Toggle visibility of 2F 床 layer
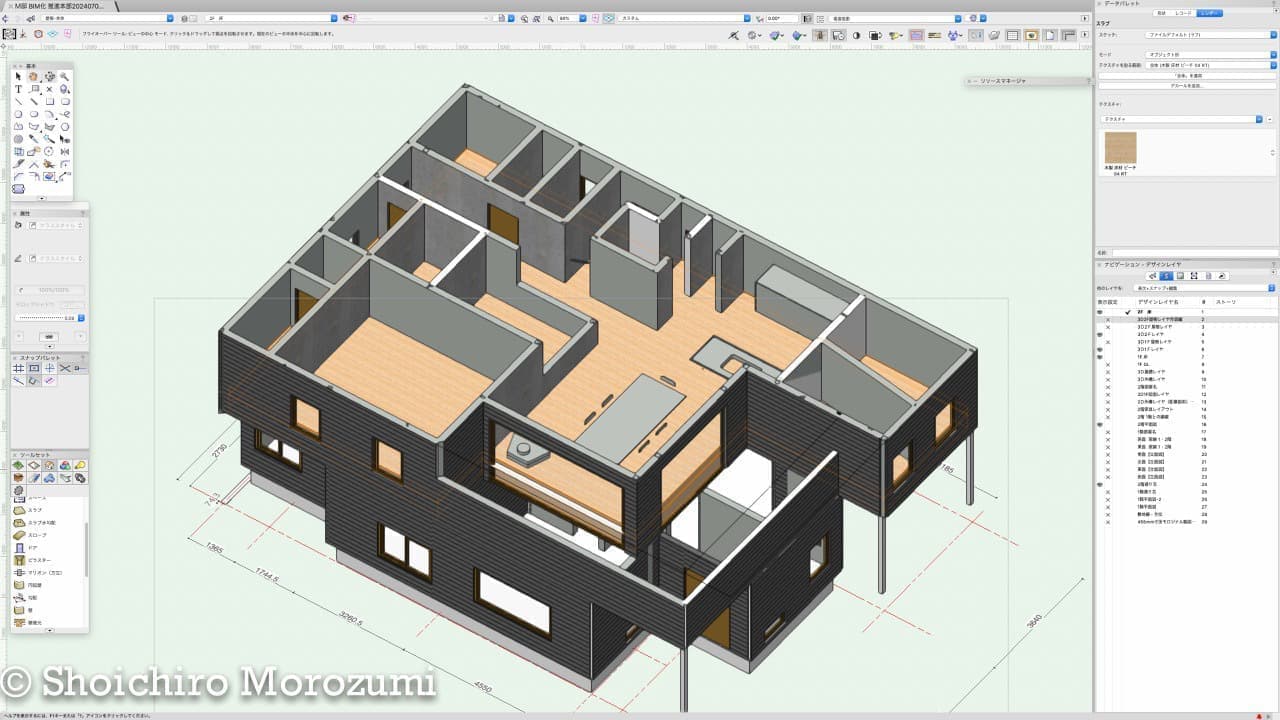Viewport: 1280px width, 720px height. pos(1100,313)
